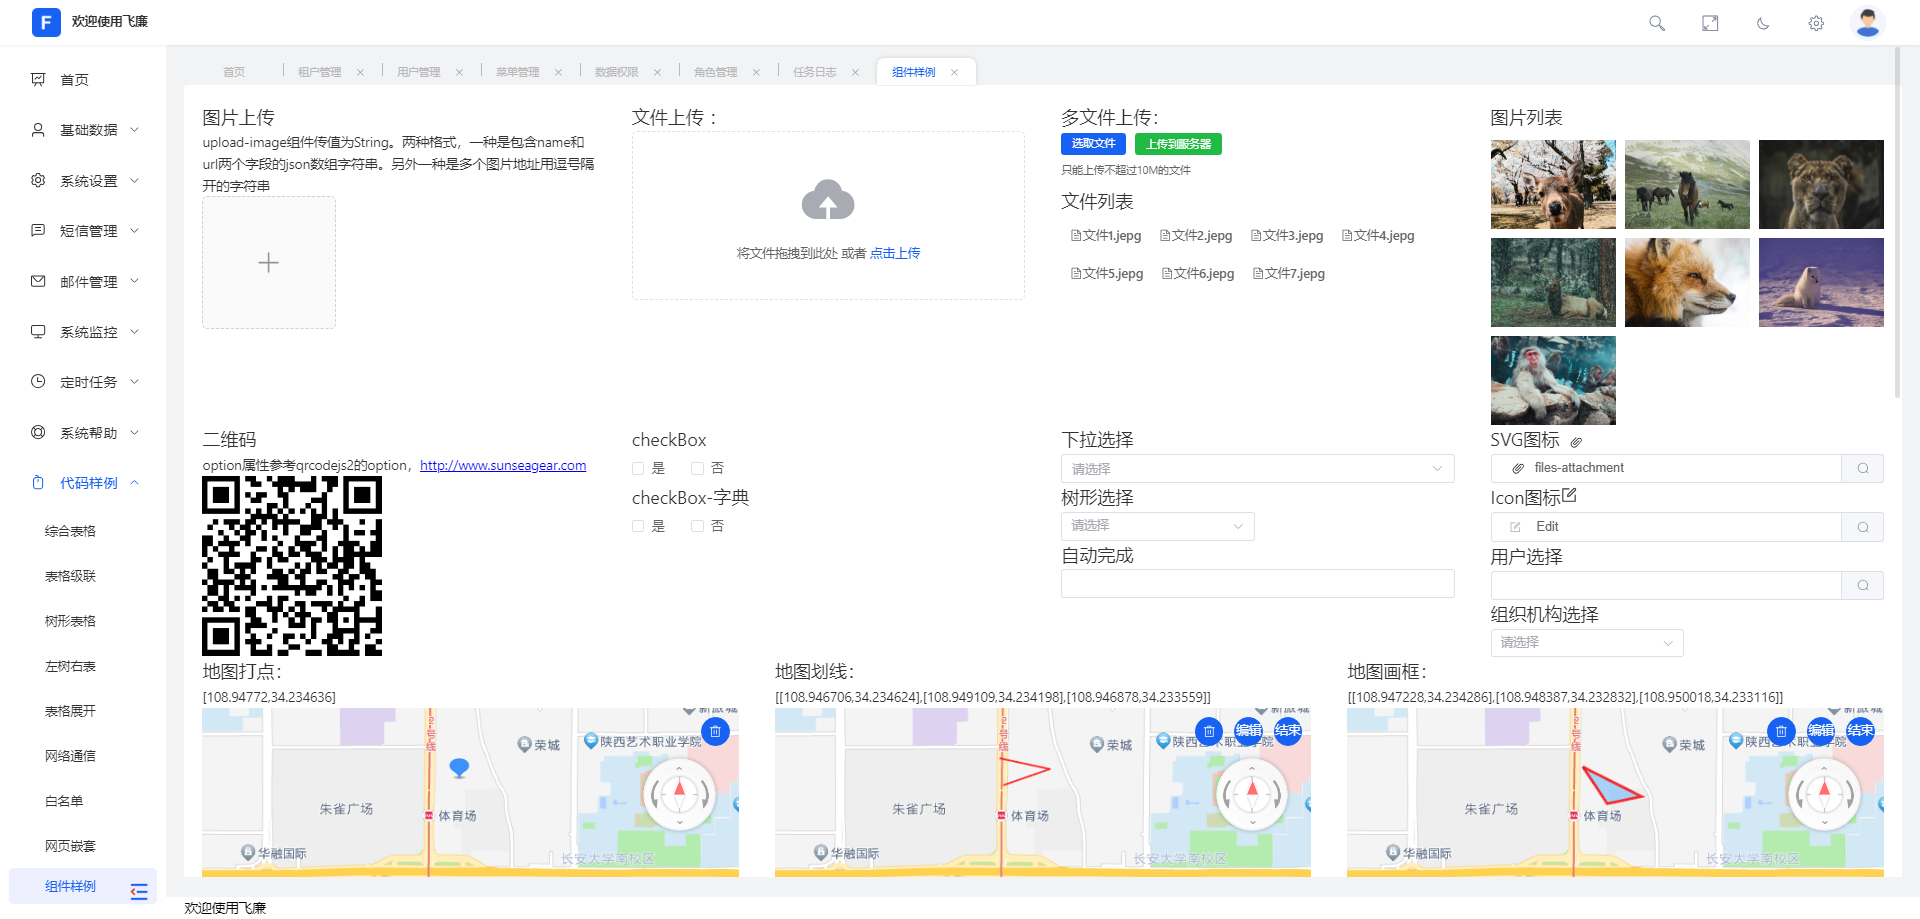
Task: Switch to the 用户管理 tab
Action: [418, 72]
